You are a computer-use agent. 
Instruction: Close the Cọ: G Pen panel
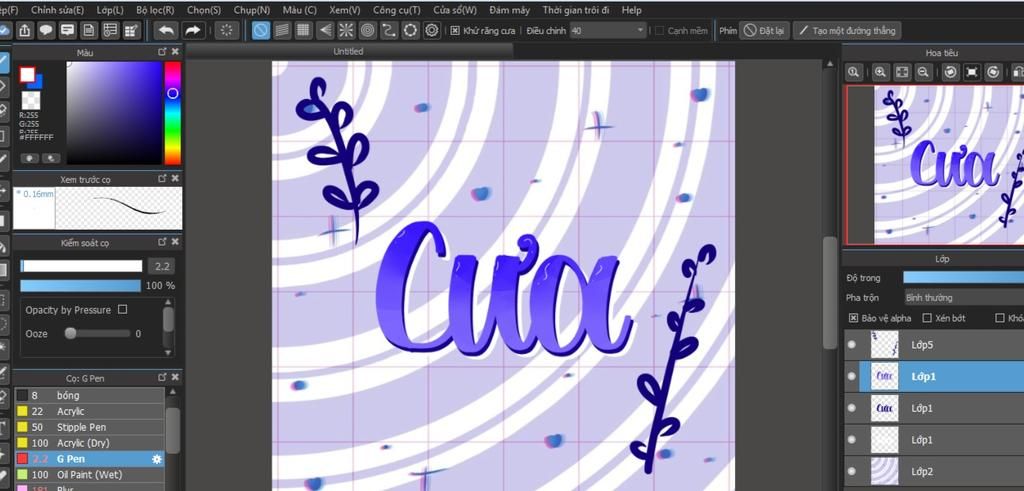tap(175, 377)
